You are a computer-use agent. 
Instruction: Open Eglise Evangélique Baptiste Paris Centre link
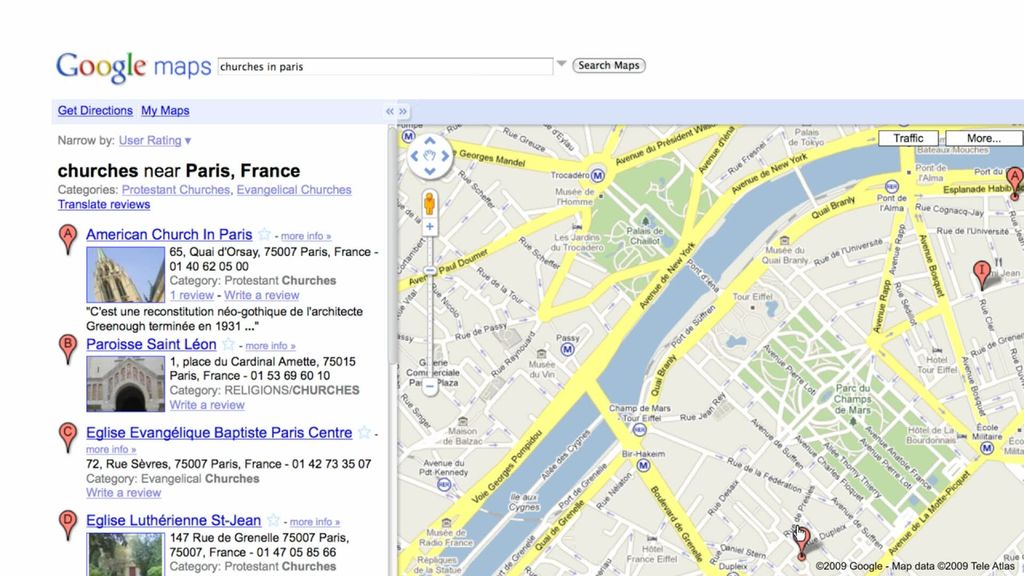(x=219, y=432)
